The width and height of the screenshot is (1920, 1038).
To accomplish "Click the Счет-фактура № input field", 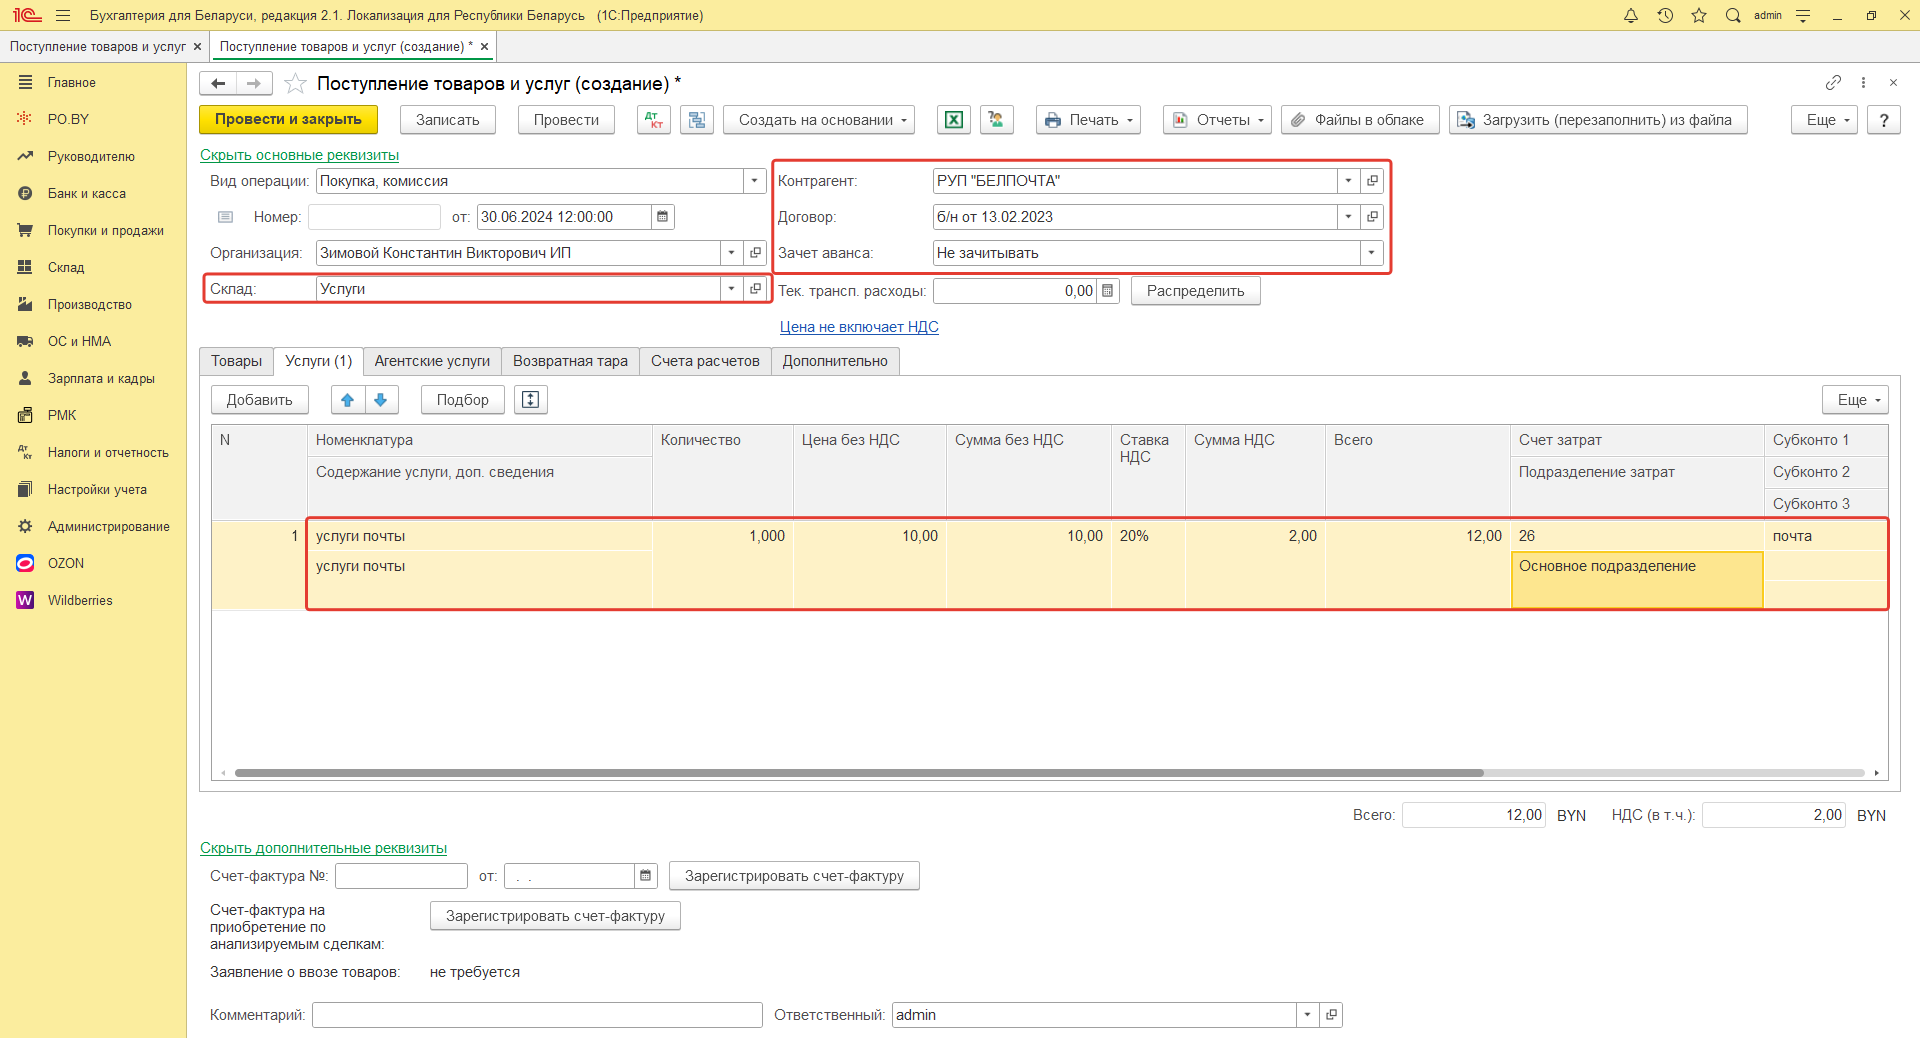I will pos(401,876).
